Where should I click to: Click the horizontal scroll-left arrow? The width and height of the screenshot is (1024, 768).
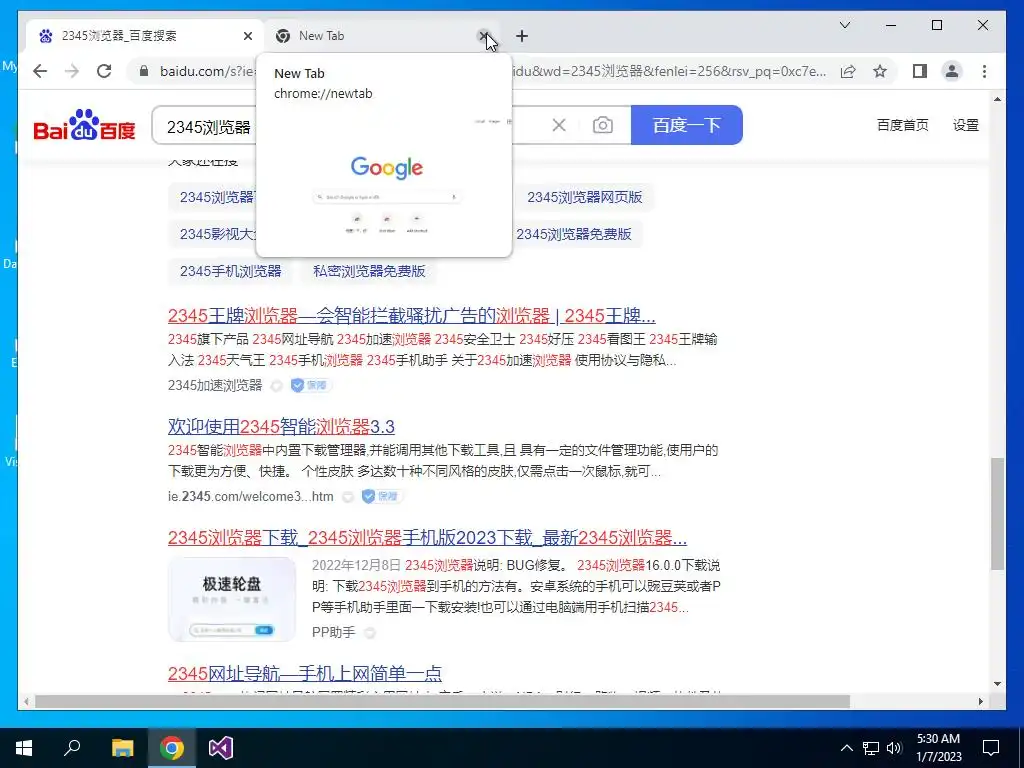(x=26, y=701)
